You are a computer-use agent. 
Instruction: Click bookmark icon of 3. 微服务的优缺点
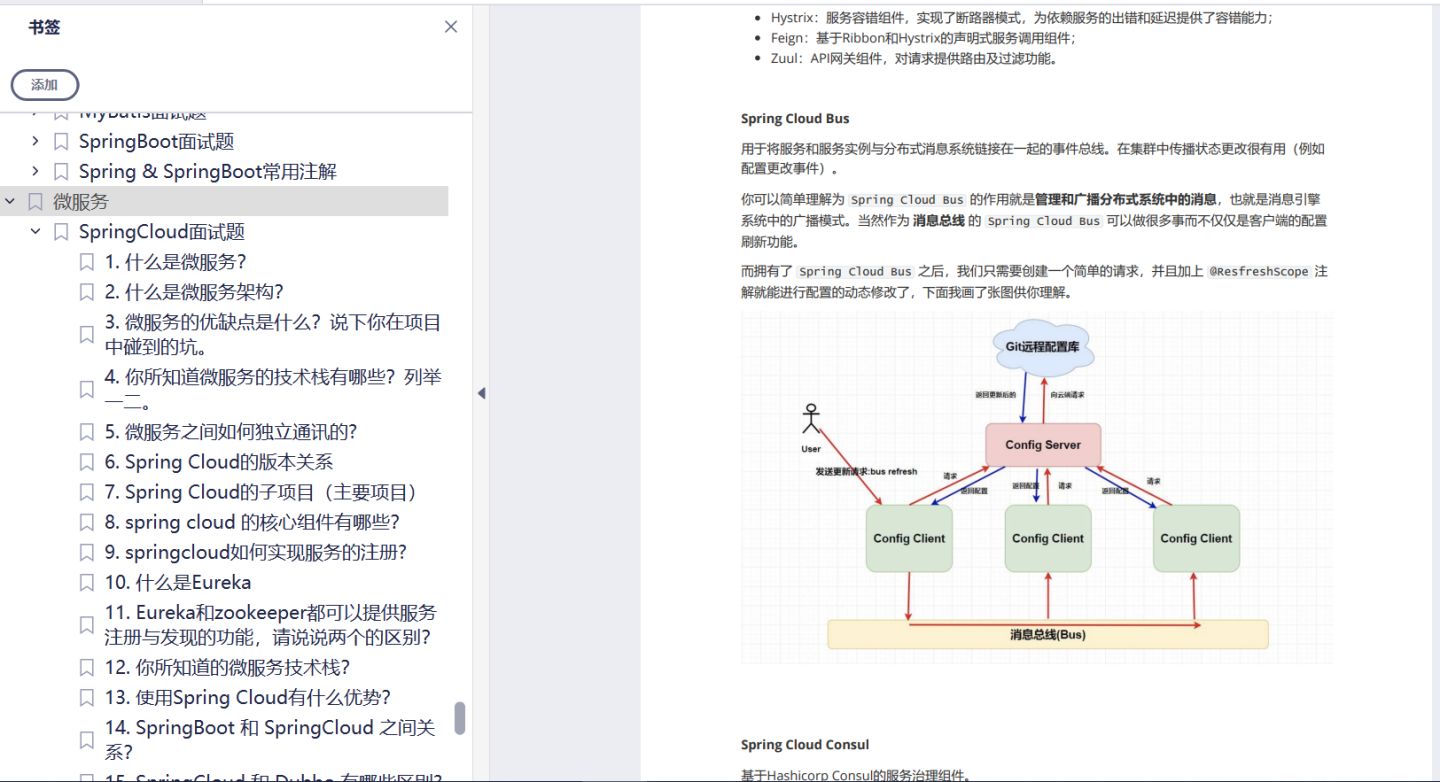coord(87,335)
